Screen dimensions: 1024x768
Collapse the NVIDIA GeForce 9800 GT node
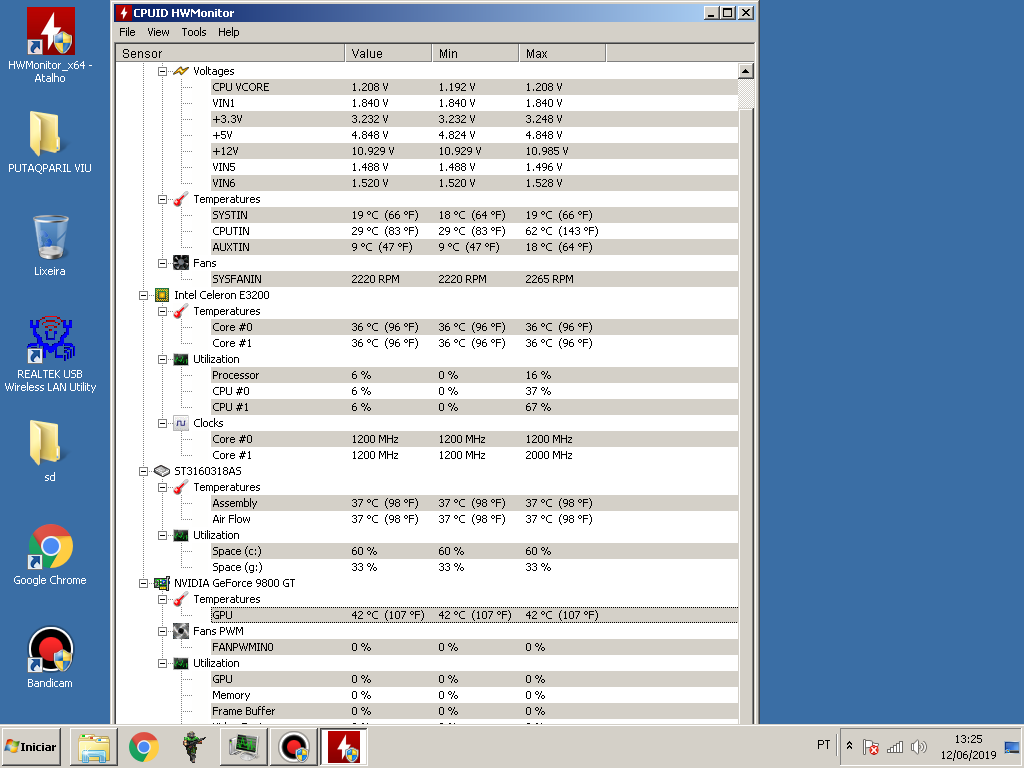143,583
